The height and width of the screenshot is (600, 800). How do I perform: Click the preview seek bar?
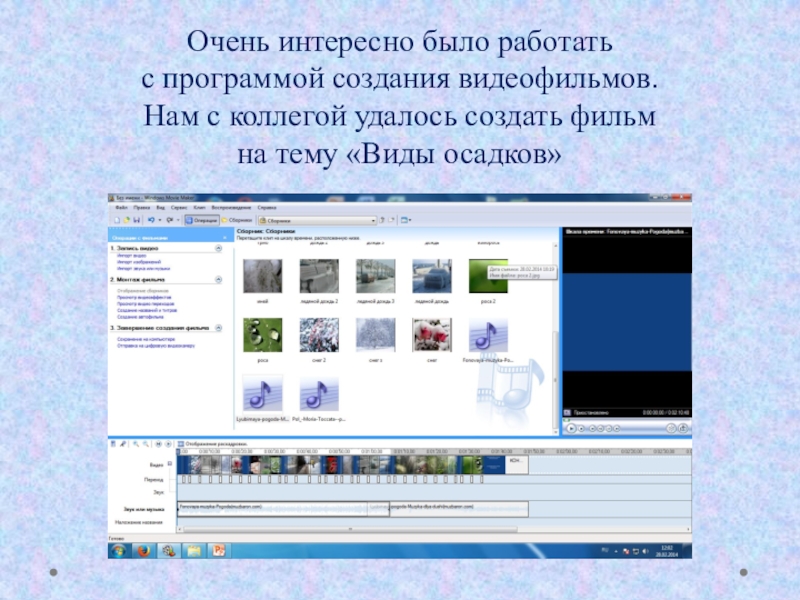[x=627, y=421]
